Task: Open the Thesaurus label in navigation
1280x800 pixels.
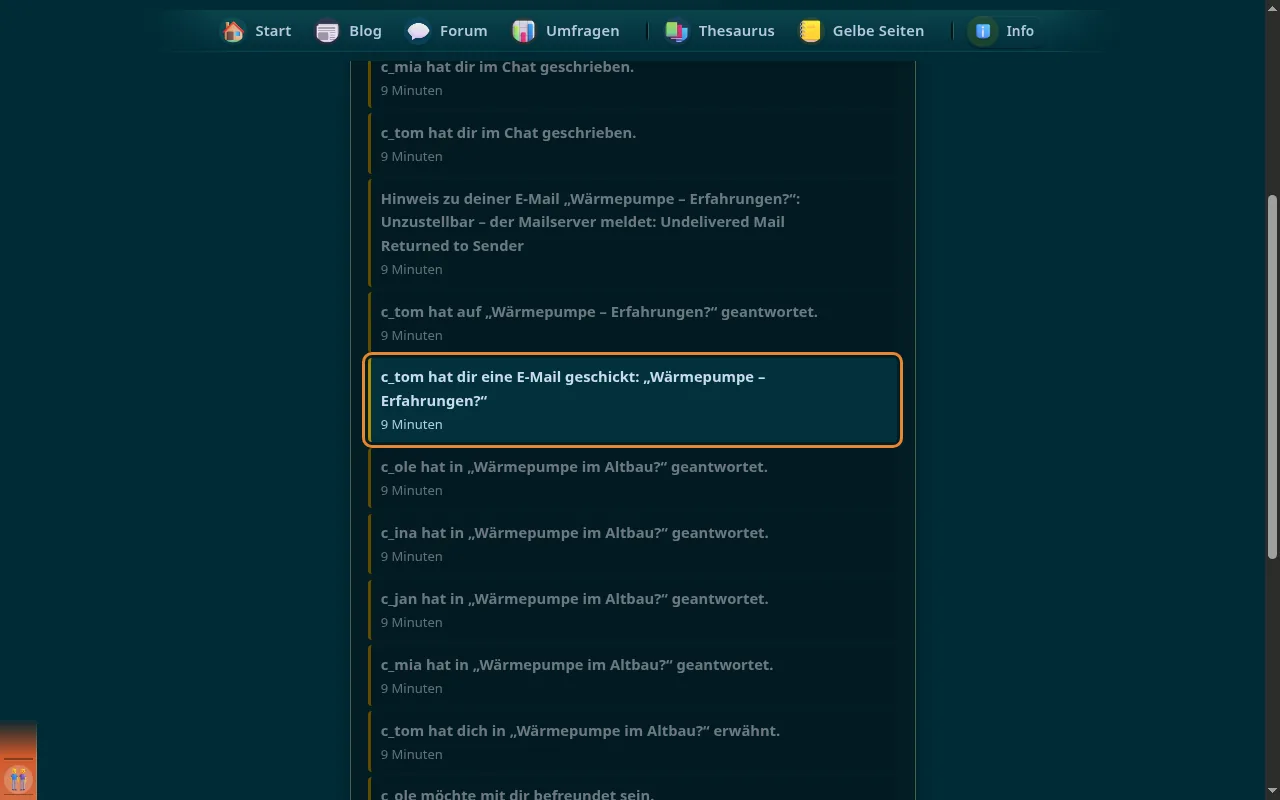Action: (x=736, y=31)
